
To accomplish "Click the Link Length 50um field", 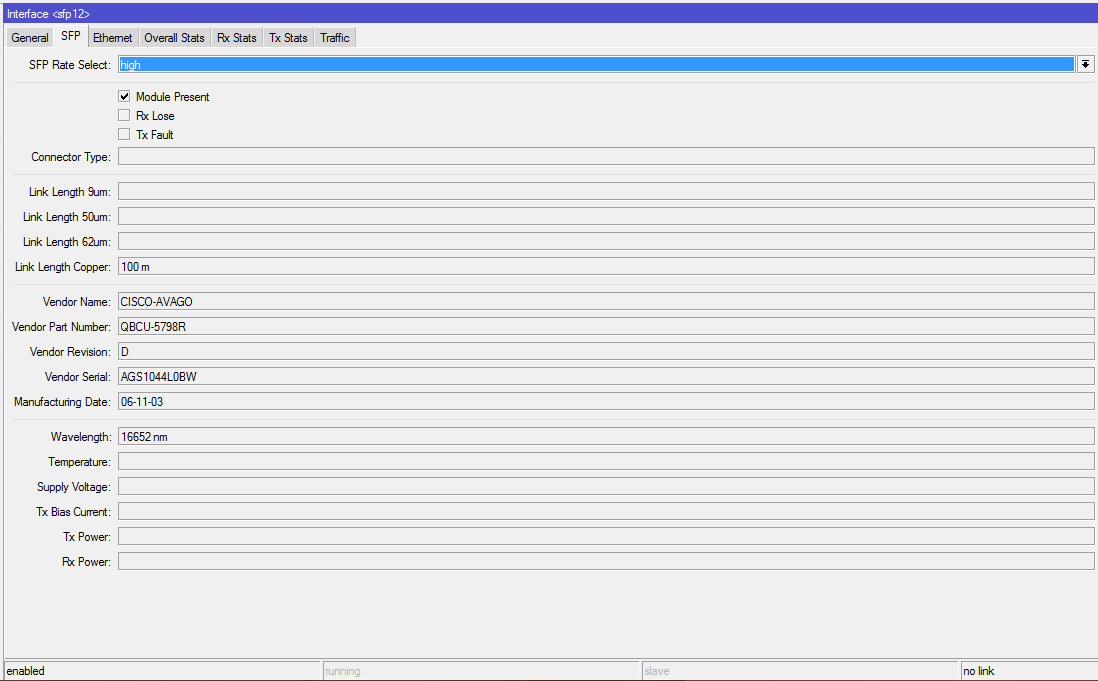I will (x=606, y=216).
